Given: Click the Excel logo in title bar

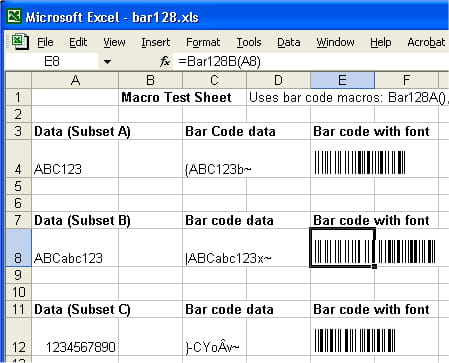Looking at the screenshot, I should [14, 16].
